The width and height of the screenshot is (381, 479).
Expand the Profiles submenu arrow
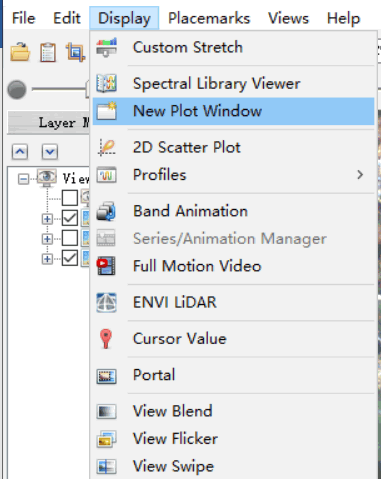360,175
